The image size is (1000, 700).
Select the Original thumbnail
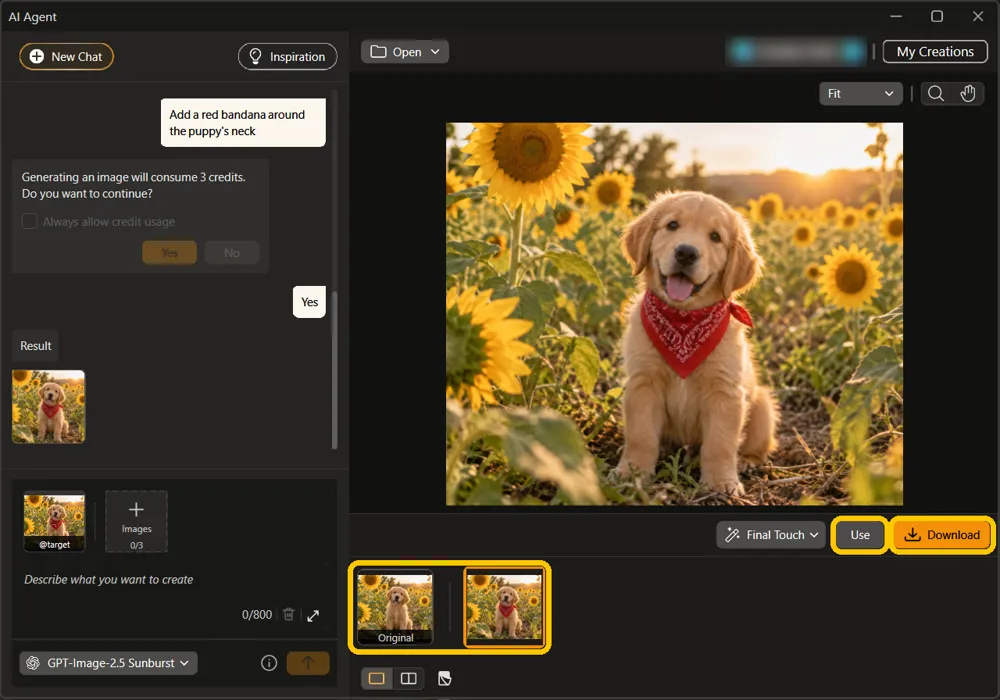click(x=395, y=608)
